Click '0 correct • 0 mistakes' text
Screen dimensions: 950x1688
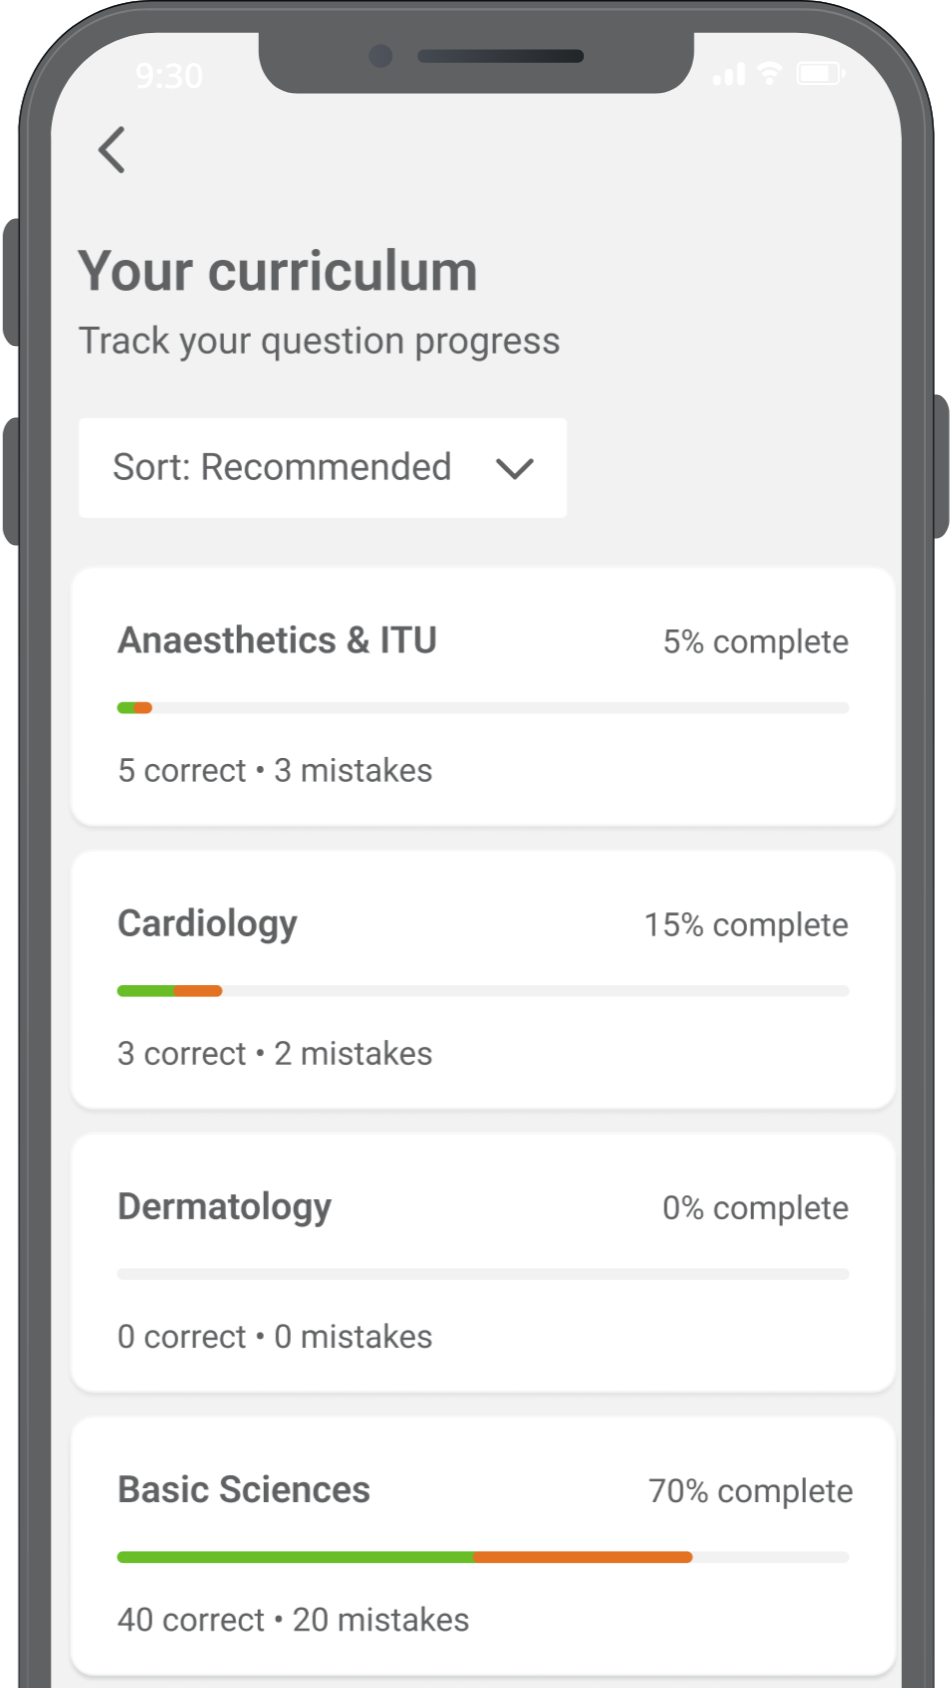275,1337
